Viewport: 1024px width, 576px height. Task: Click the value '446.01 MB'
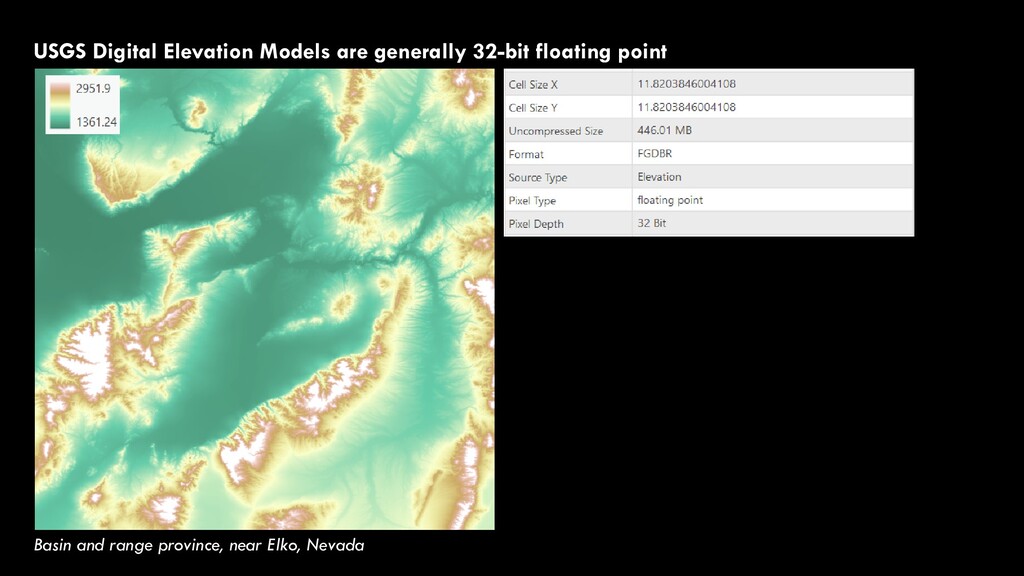tap(664, 130)
